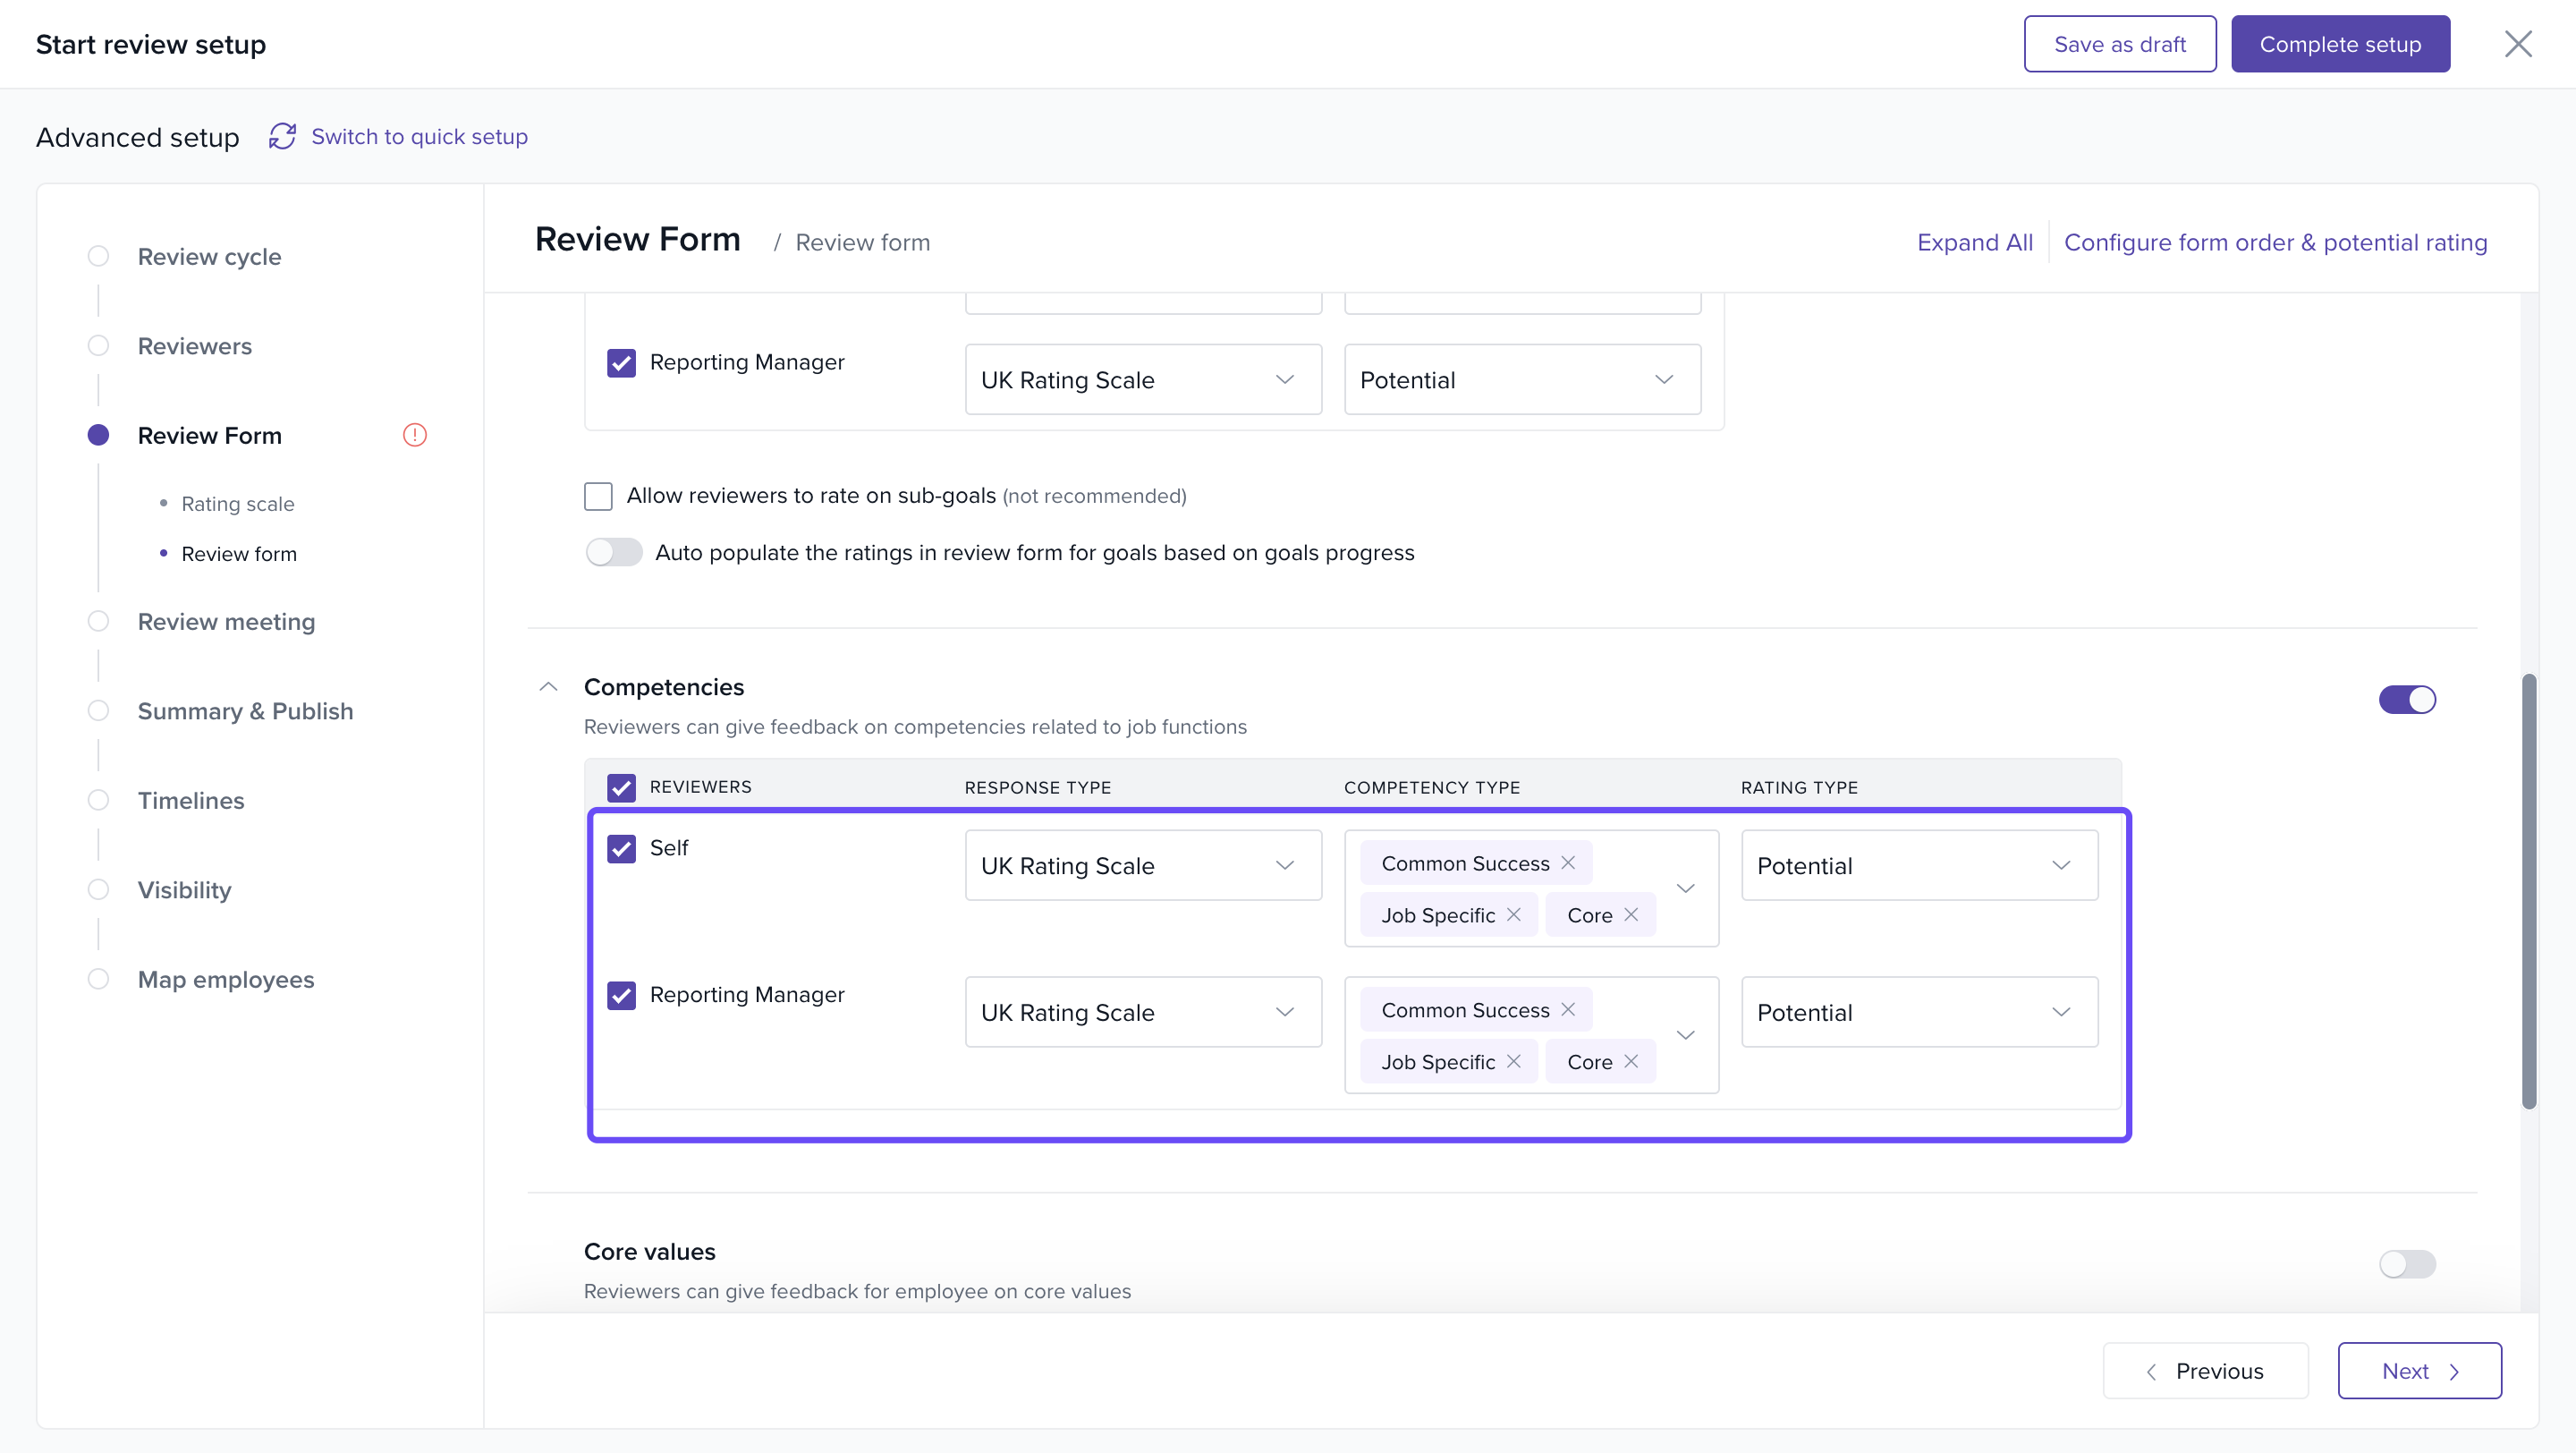The image size is (2576, 1453).
Task: Turn on Core values toggle
Action: click(2406, 1264)
